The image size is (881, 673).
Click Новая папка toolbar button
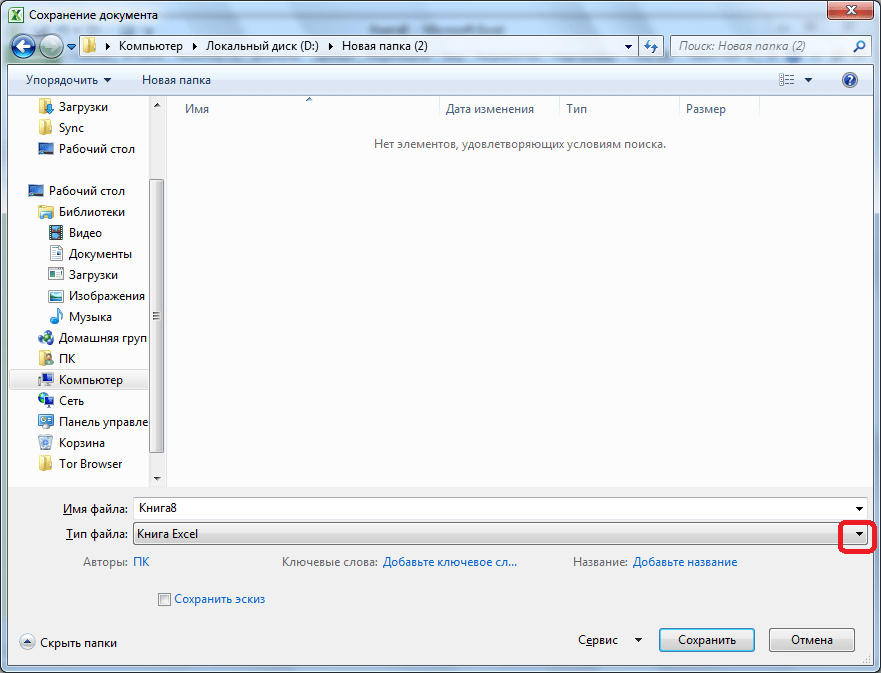(x=176, y=80)
